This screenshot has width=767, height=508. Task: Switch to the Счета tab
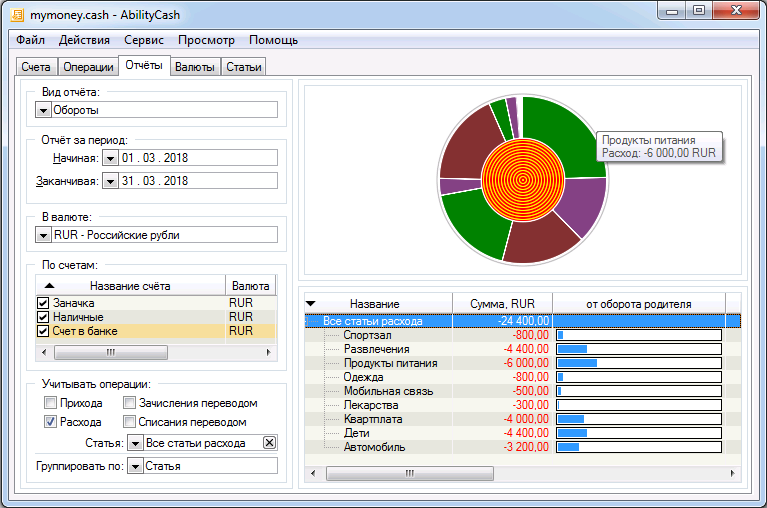(x=36, y=67)
